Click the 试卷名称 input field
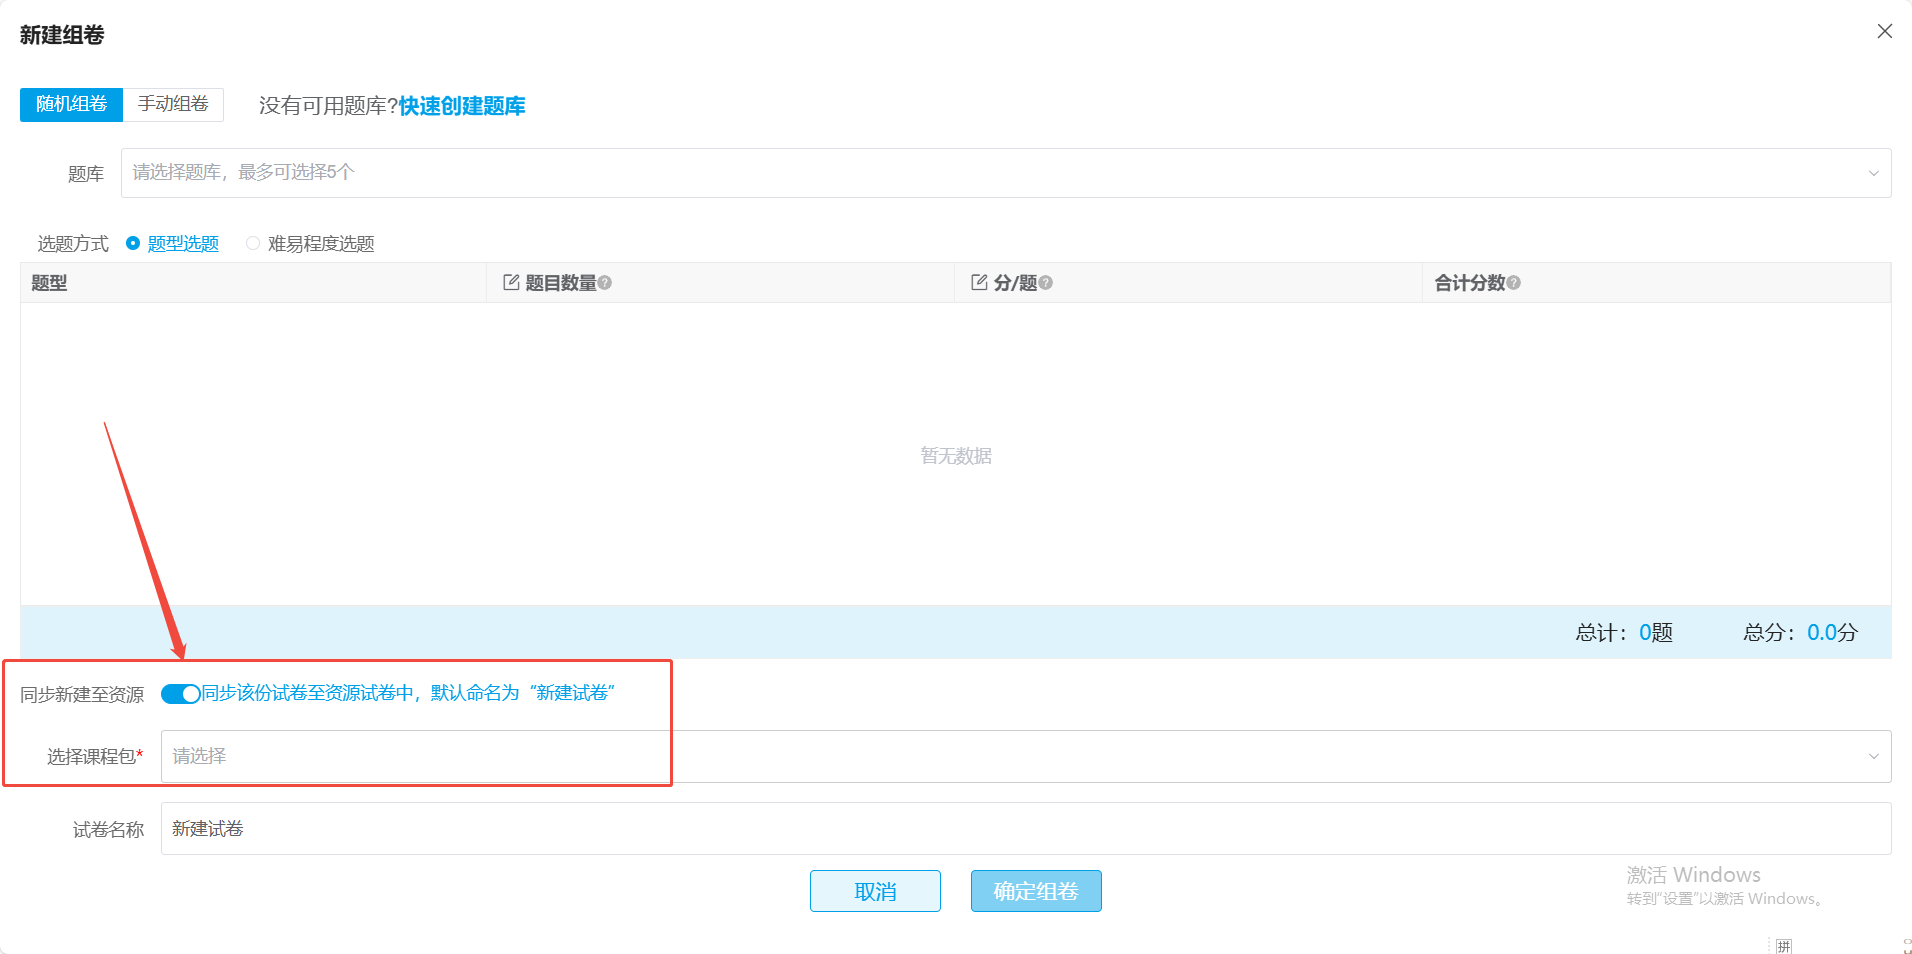Viewport: 1912px width, 954px height. point(1026,828)
